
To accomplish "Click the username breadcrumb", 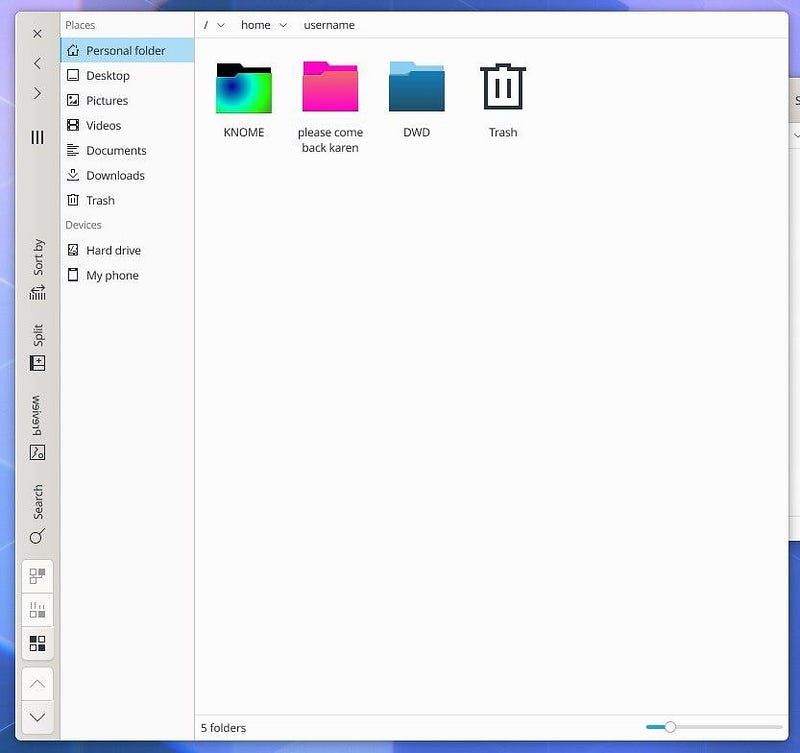I will (329, 25).
